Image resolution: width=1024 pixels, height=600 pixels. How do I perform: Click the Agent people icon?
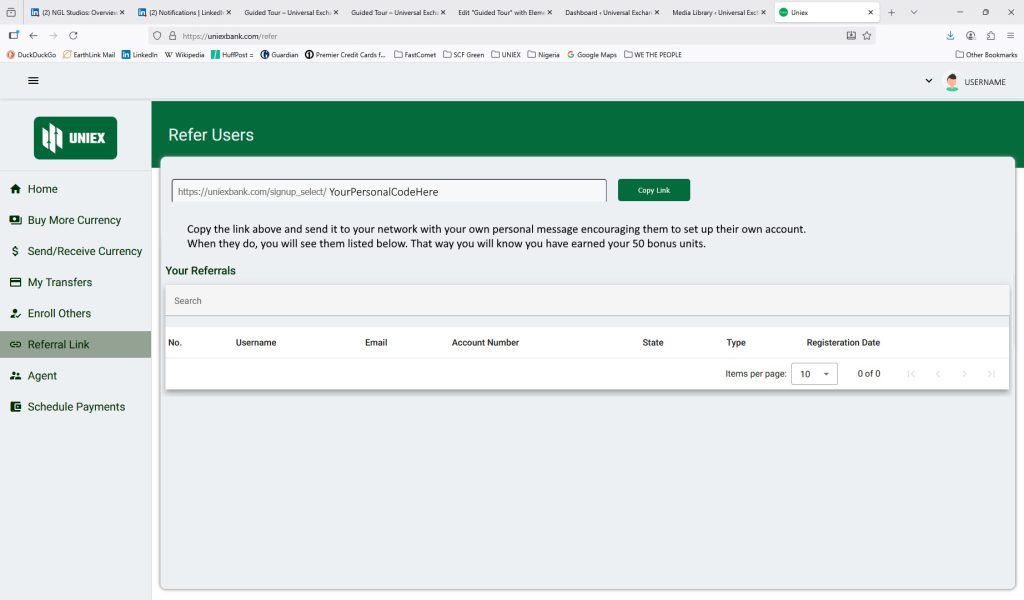point(15,376)
